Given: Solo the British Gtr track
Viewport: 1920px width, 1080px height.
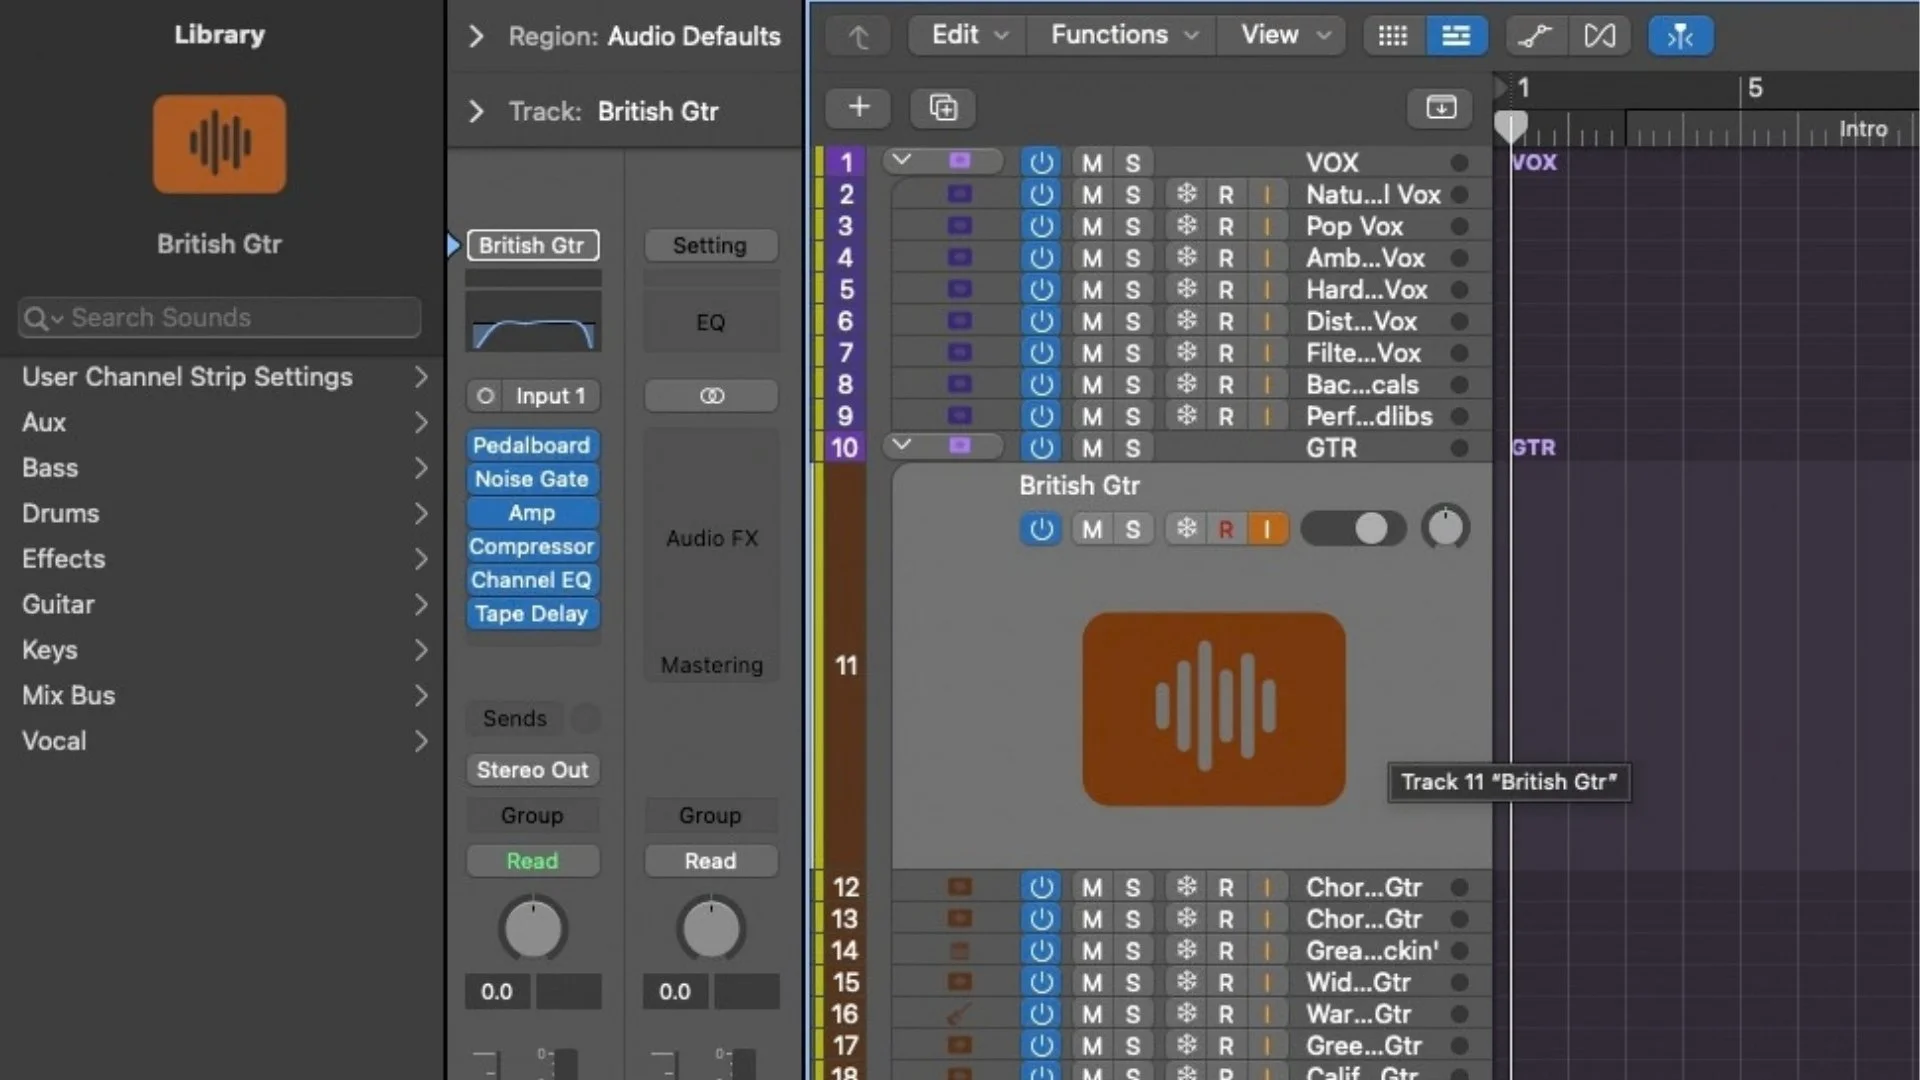Looking at the screenshot, I should coord(1132,528).
